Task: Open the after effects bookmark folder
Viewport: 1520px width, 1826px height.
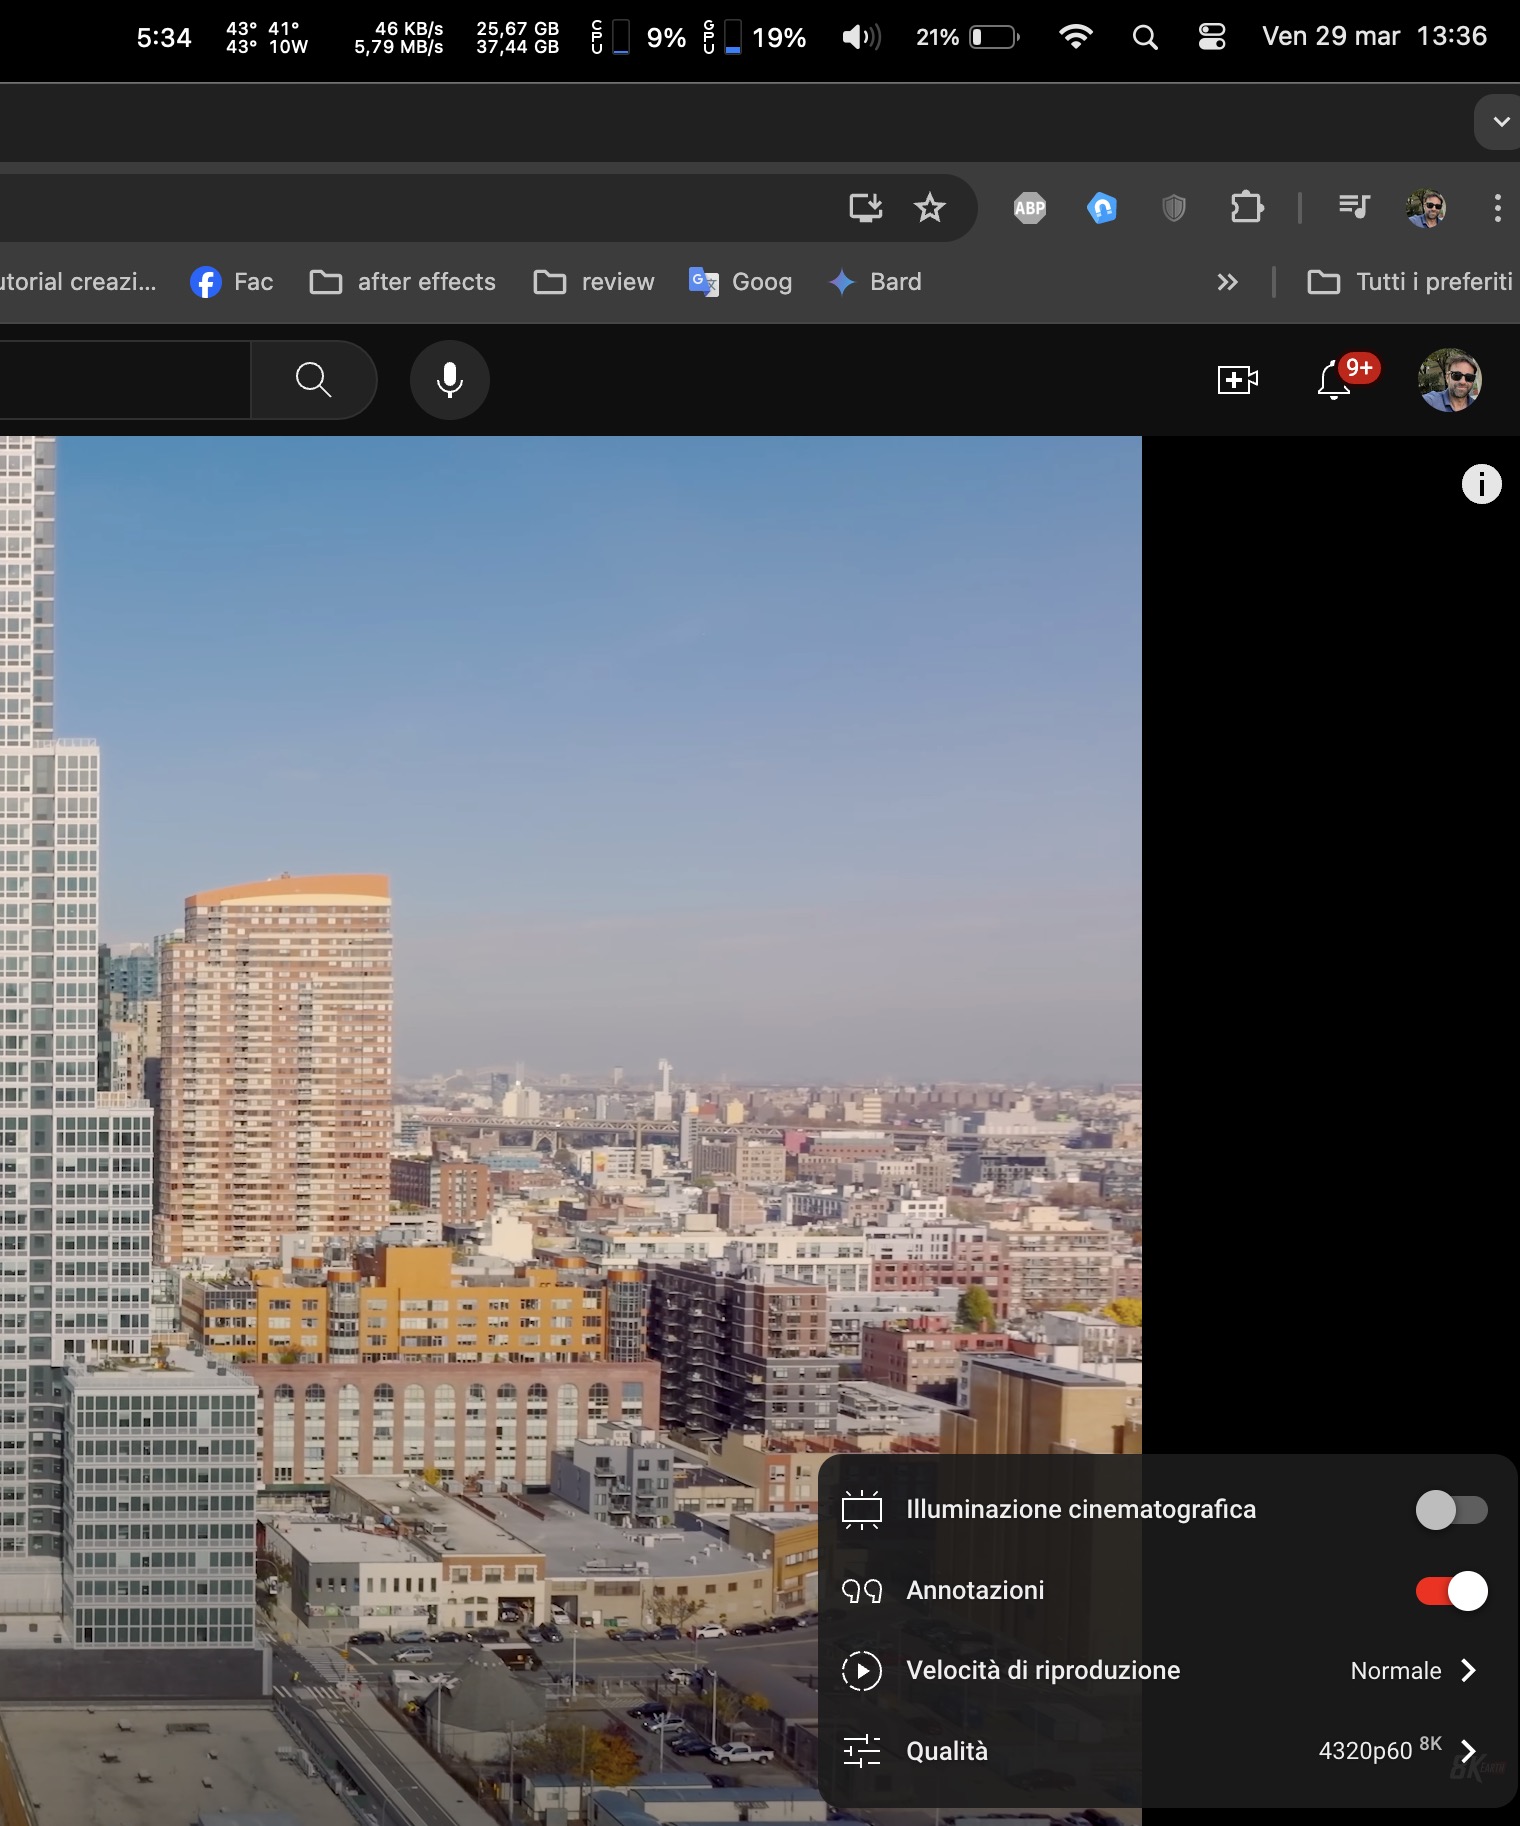Action: pos(403,283)
